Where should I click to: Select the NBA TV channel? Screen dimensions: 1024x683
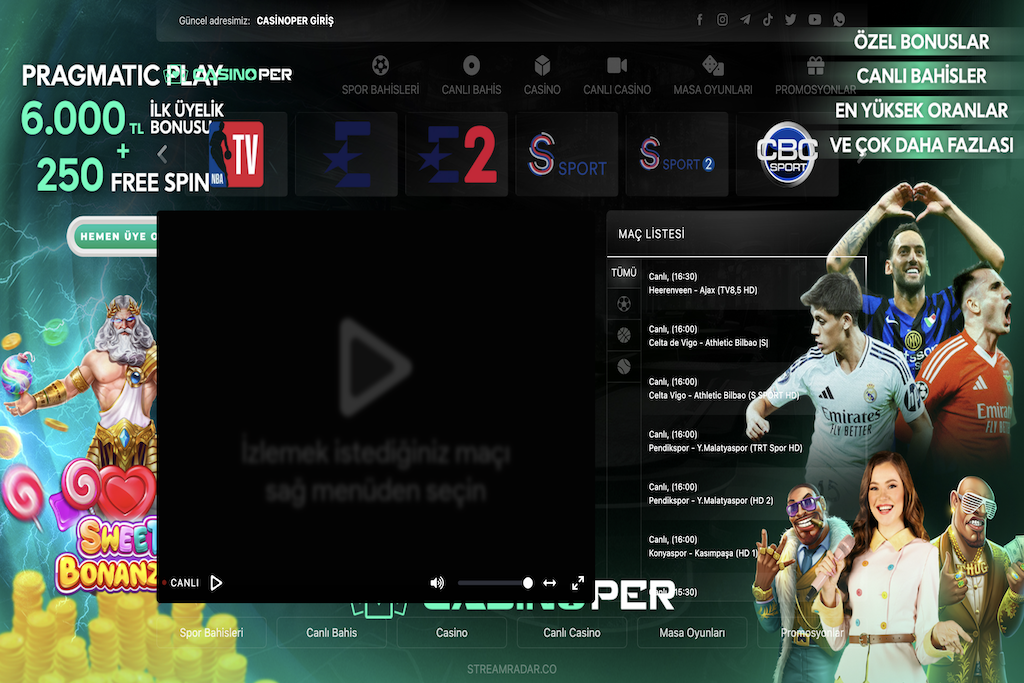236,154
